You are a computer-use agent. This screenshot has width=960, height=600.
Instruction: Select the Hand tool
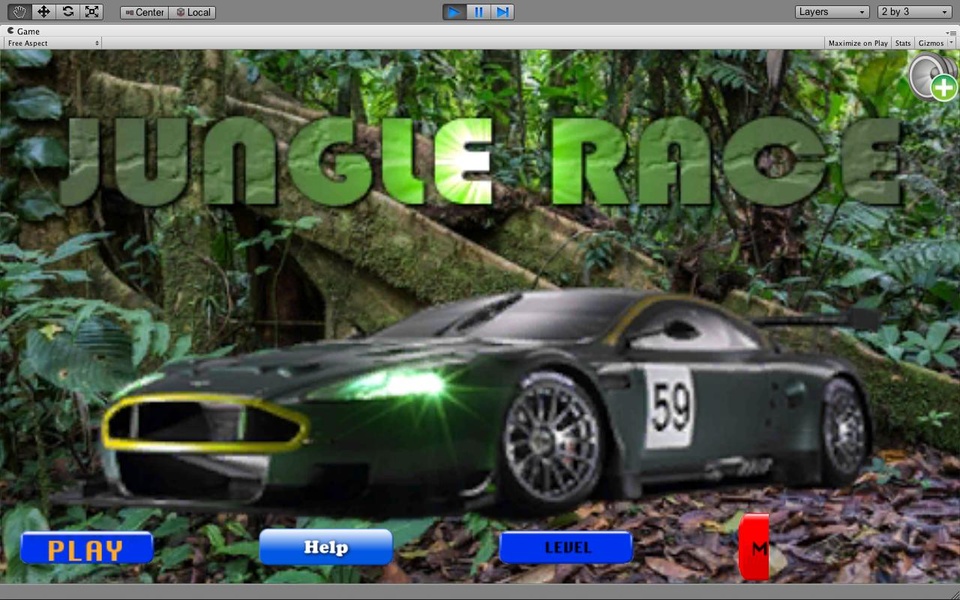click(19, 12)
